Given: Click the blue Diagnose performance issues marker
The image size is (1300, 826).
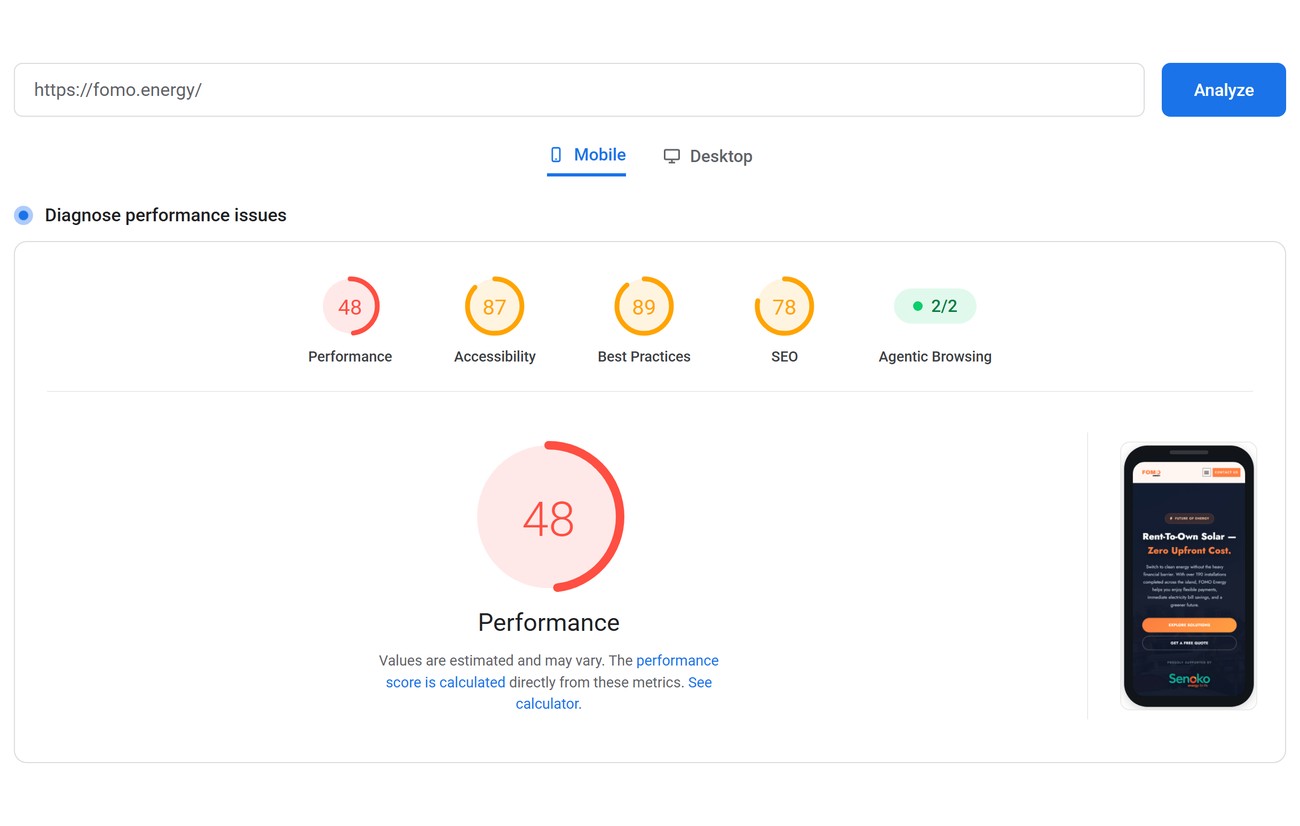Looking at the screenshot, I should (24, 215).
